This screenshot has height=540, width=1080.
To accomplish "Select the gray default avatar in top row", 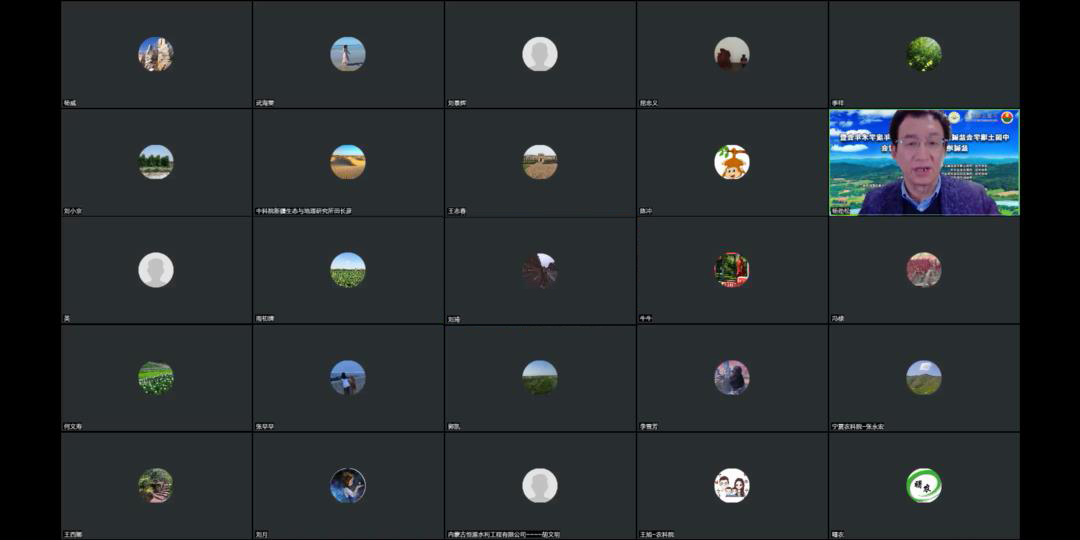I will [540, 54].
